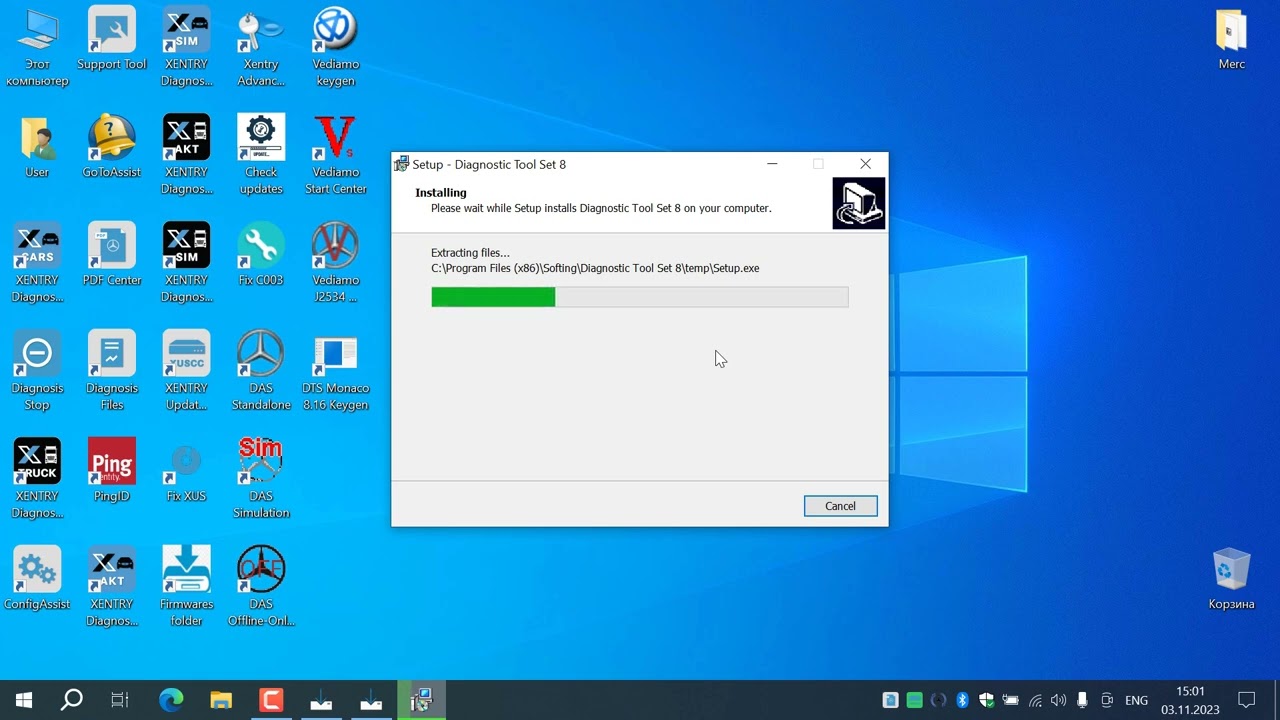Screen dimensions: 1280x720
Task: Select the XENTRY Update Service shortcut
Action: (x=186, y=371)
